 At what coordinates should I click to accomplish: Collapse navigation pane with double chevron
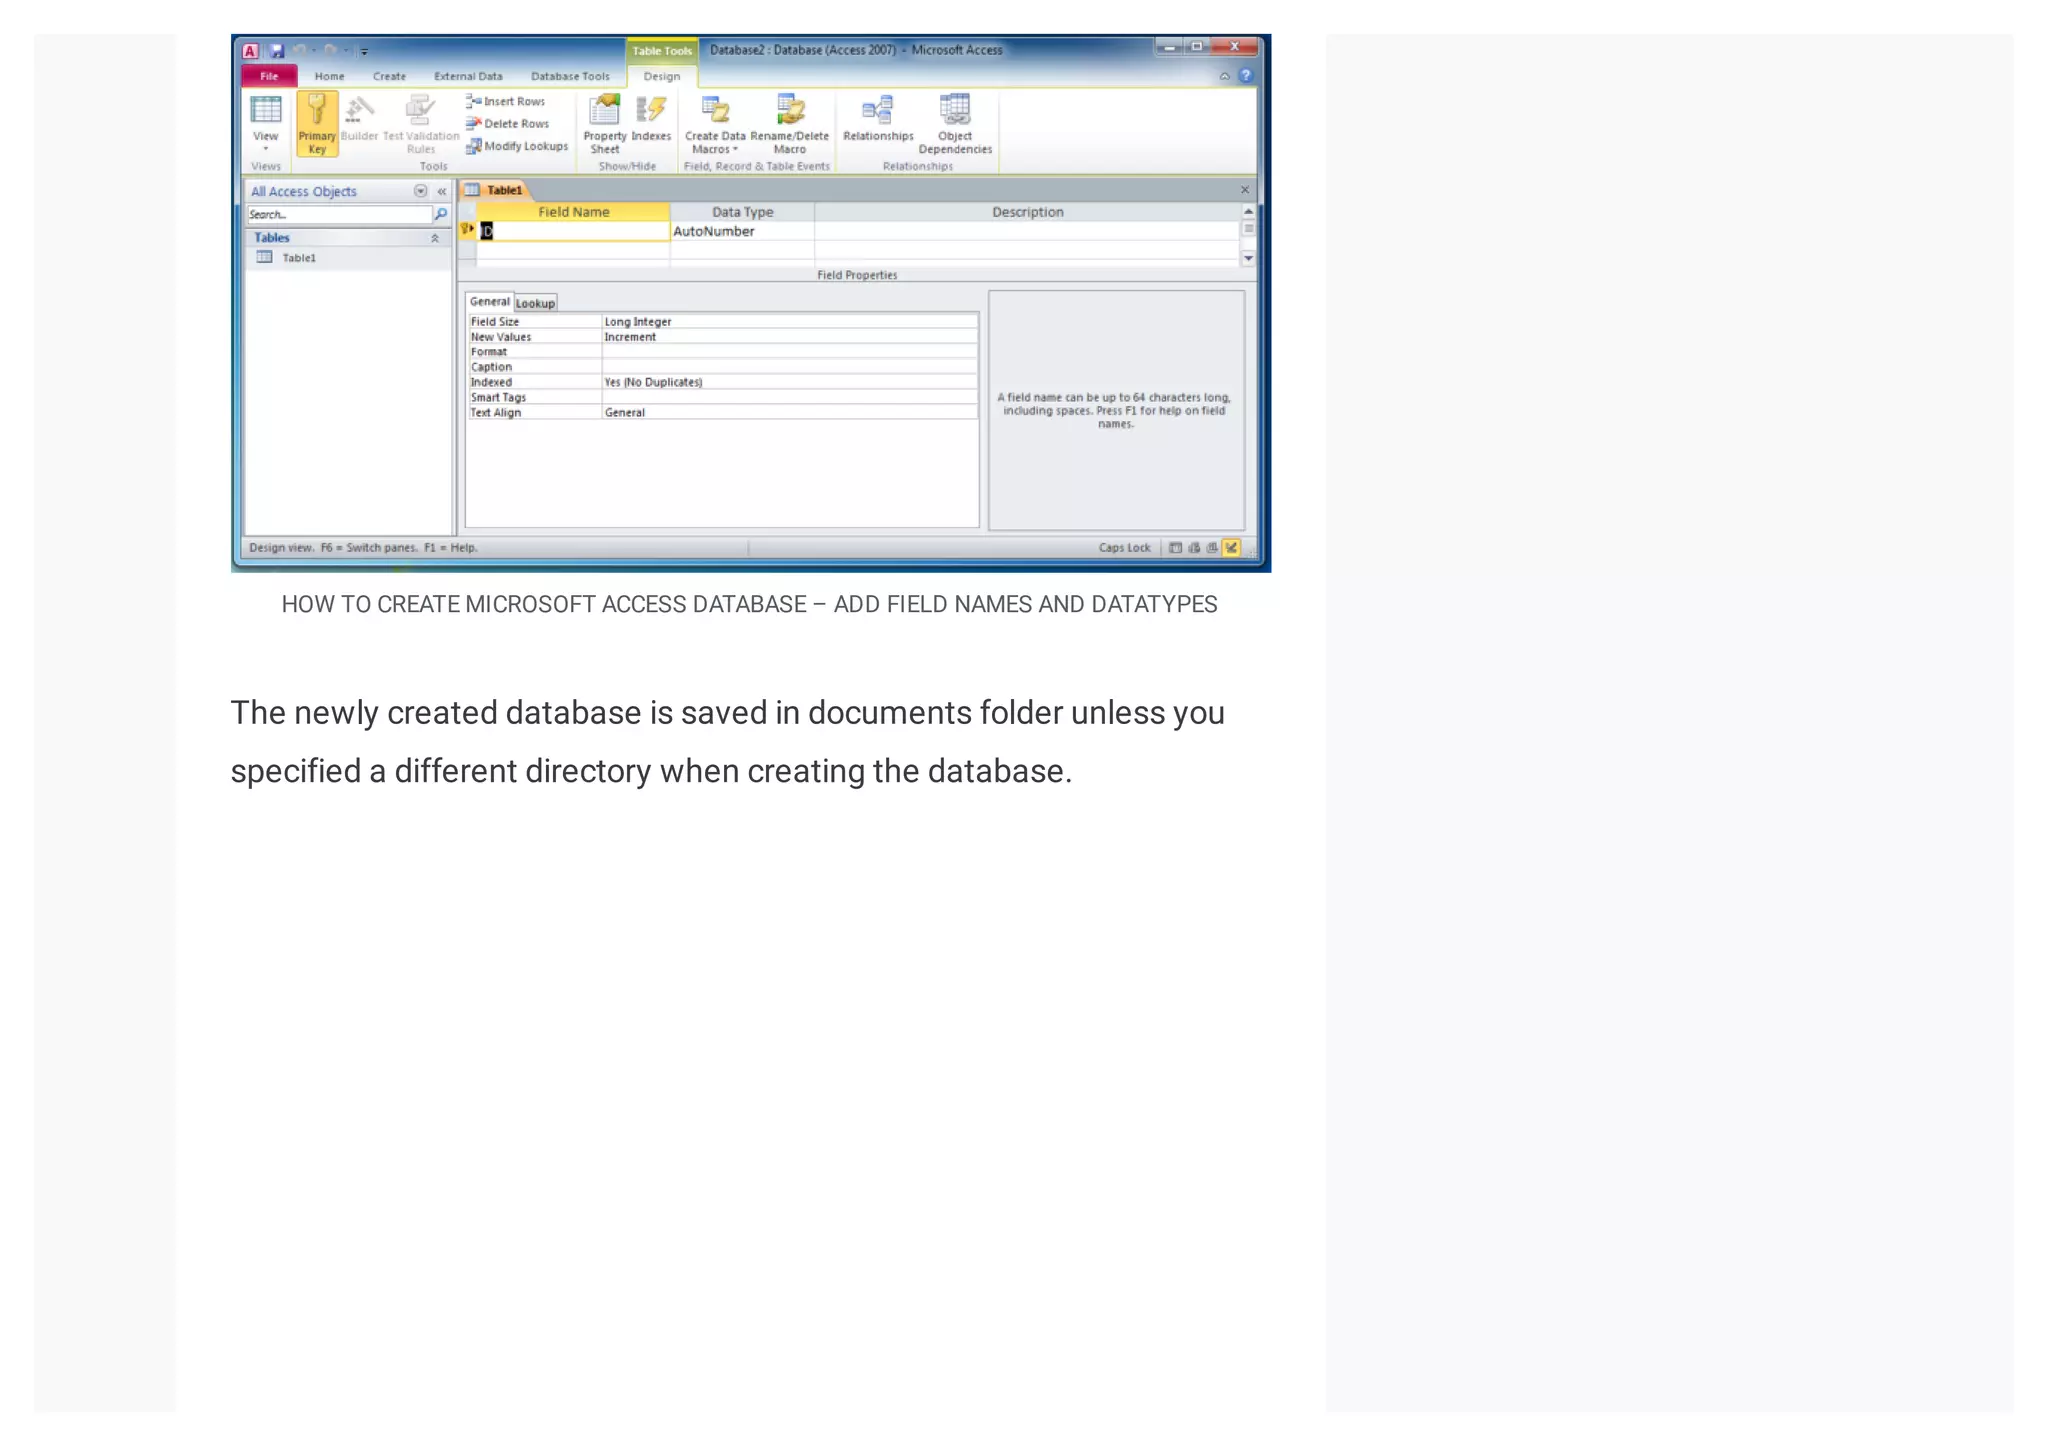[x=442, y=191]
